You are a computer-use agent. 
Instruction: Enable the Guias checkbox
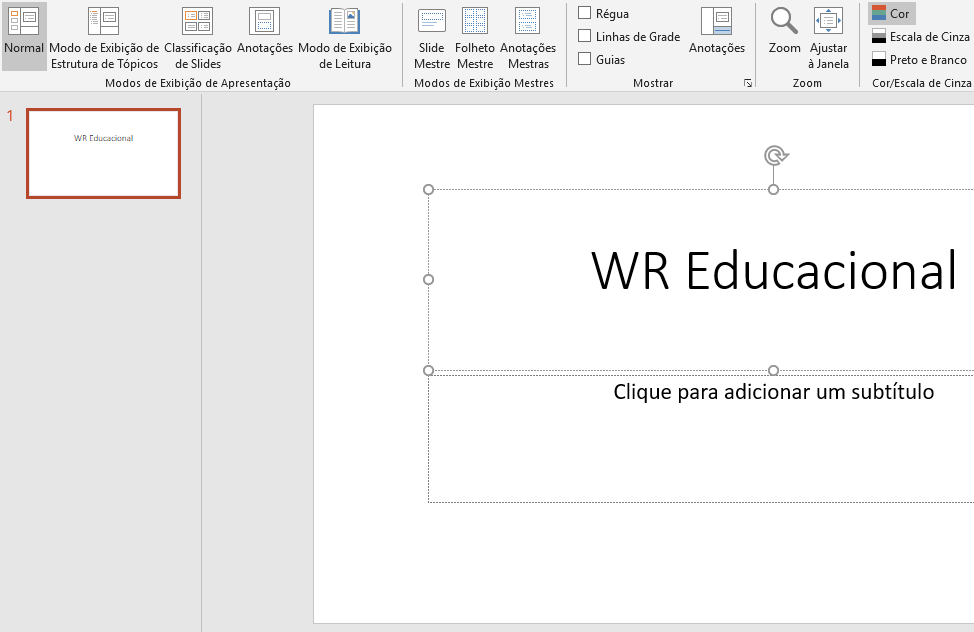tap(585, 59)
